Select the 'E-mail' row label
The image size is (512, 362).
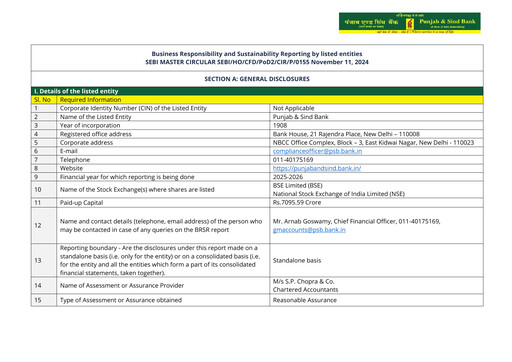(x=68, y=151)
